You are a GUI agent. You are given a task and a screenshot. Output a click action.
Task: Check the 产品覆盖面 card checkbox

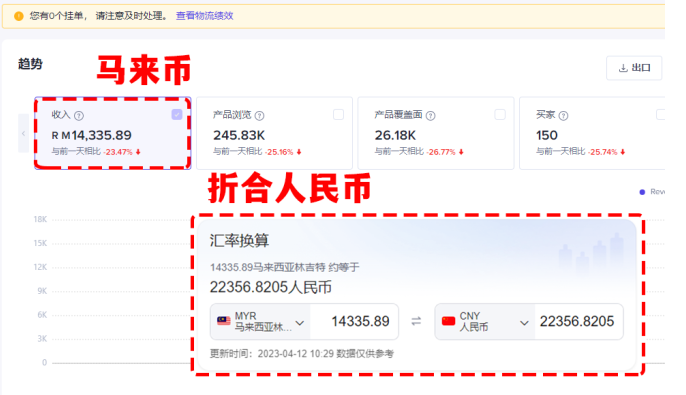(x=500, y=115)
